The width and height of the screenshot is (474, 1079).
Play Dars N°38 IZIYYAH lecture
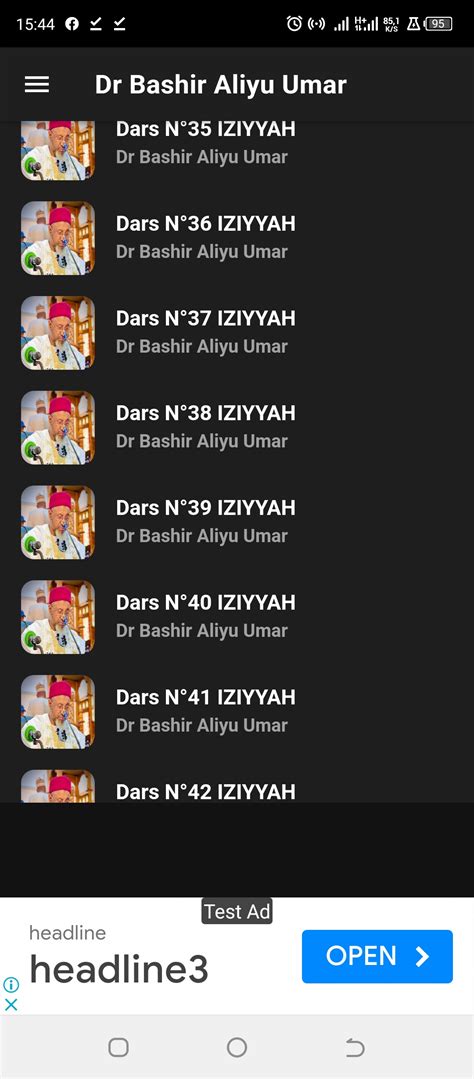(237, 427)
